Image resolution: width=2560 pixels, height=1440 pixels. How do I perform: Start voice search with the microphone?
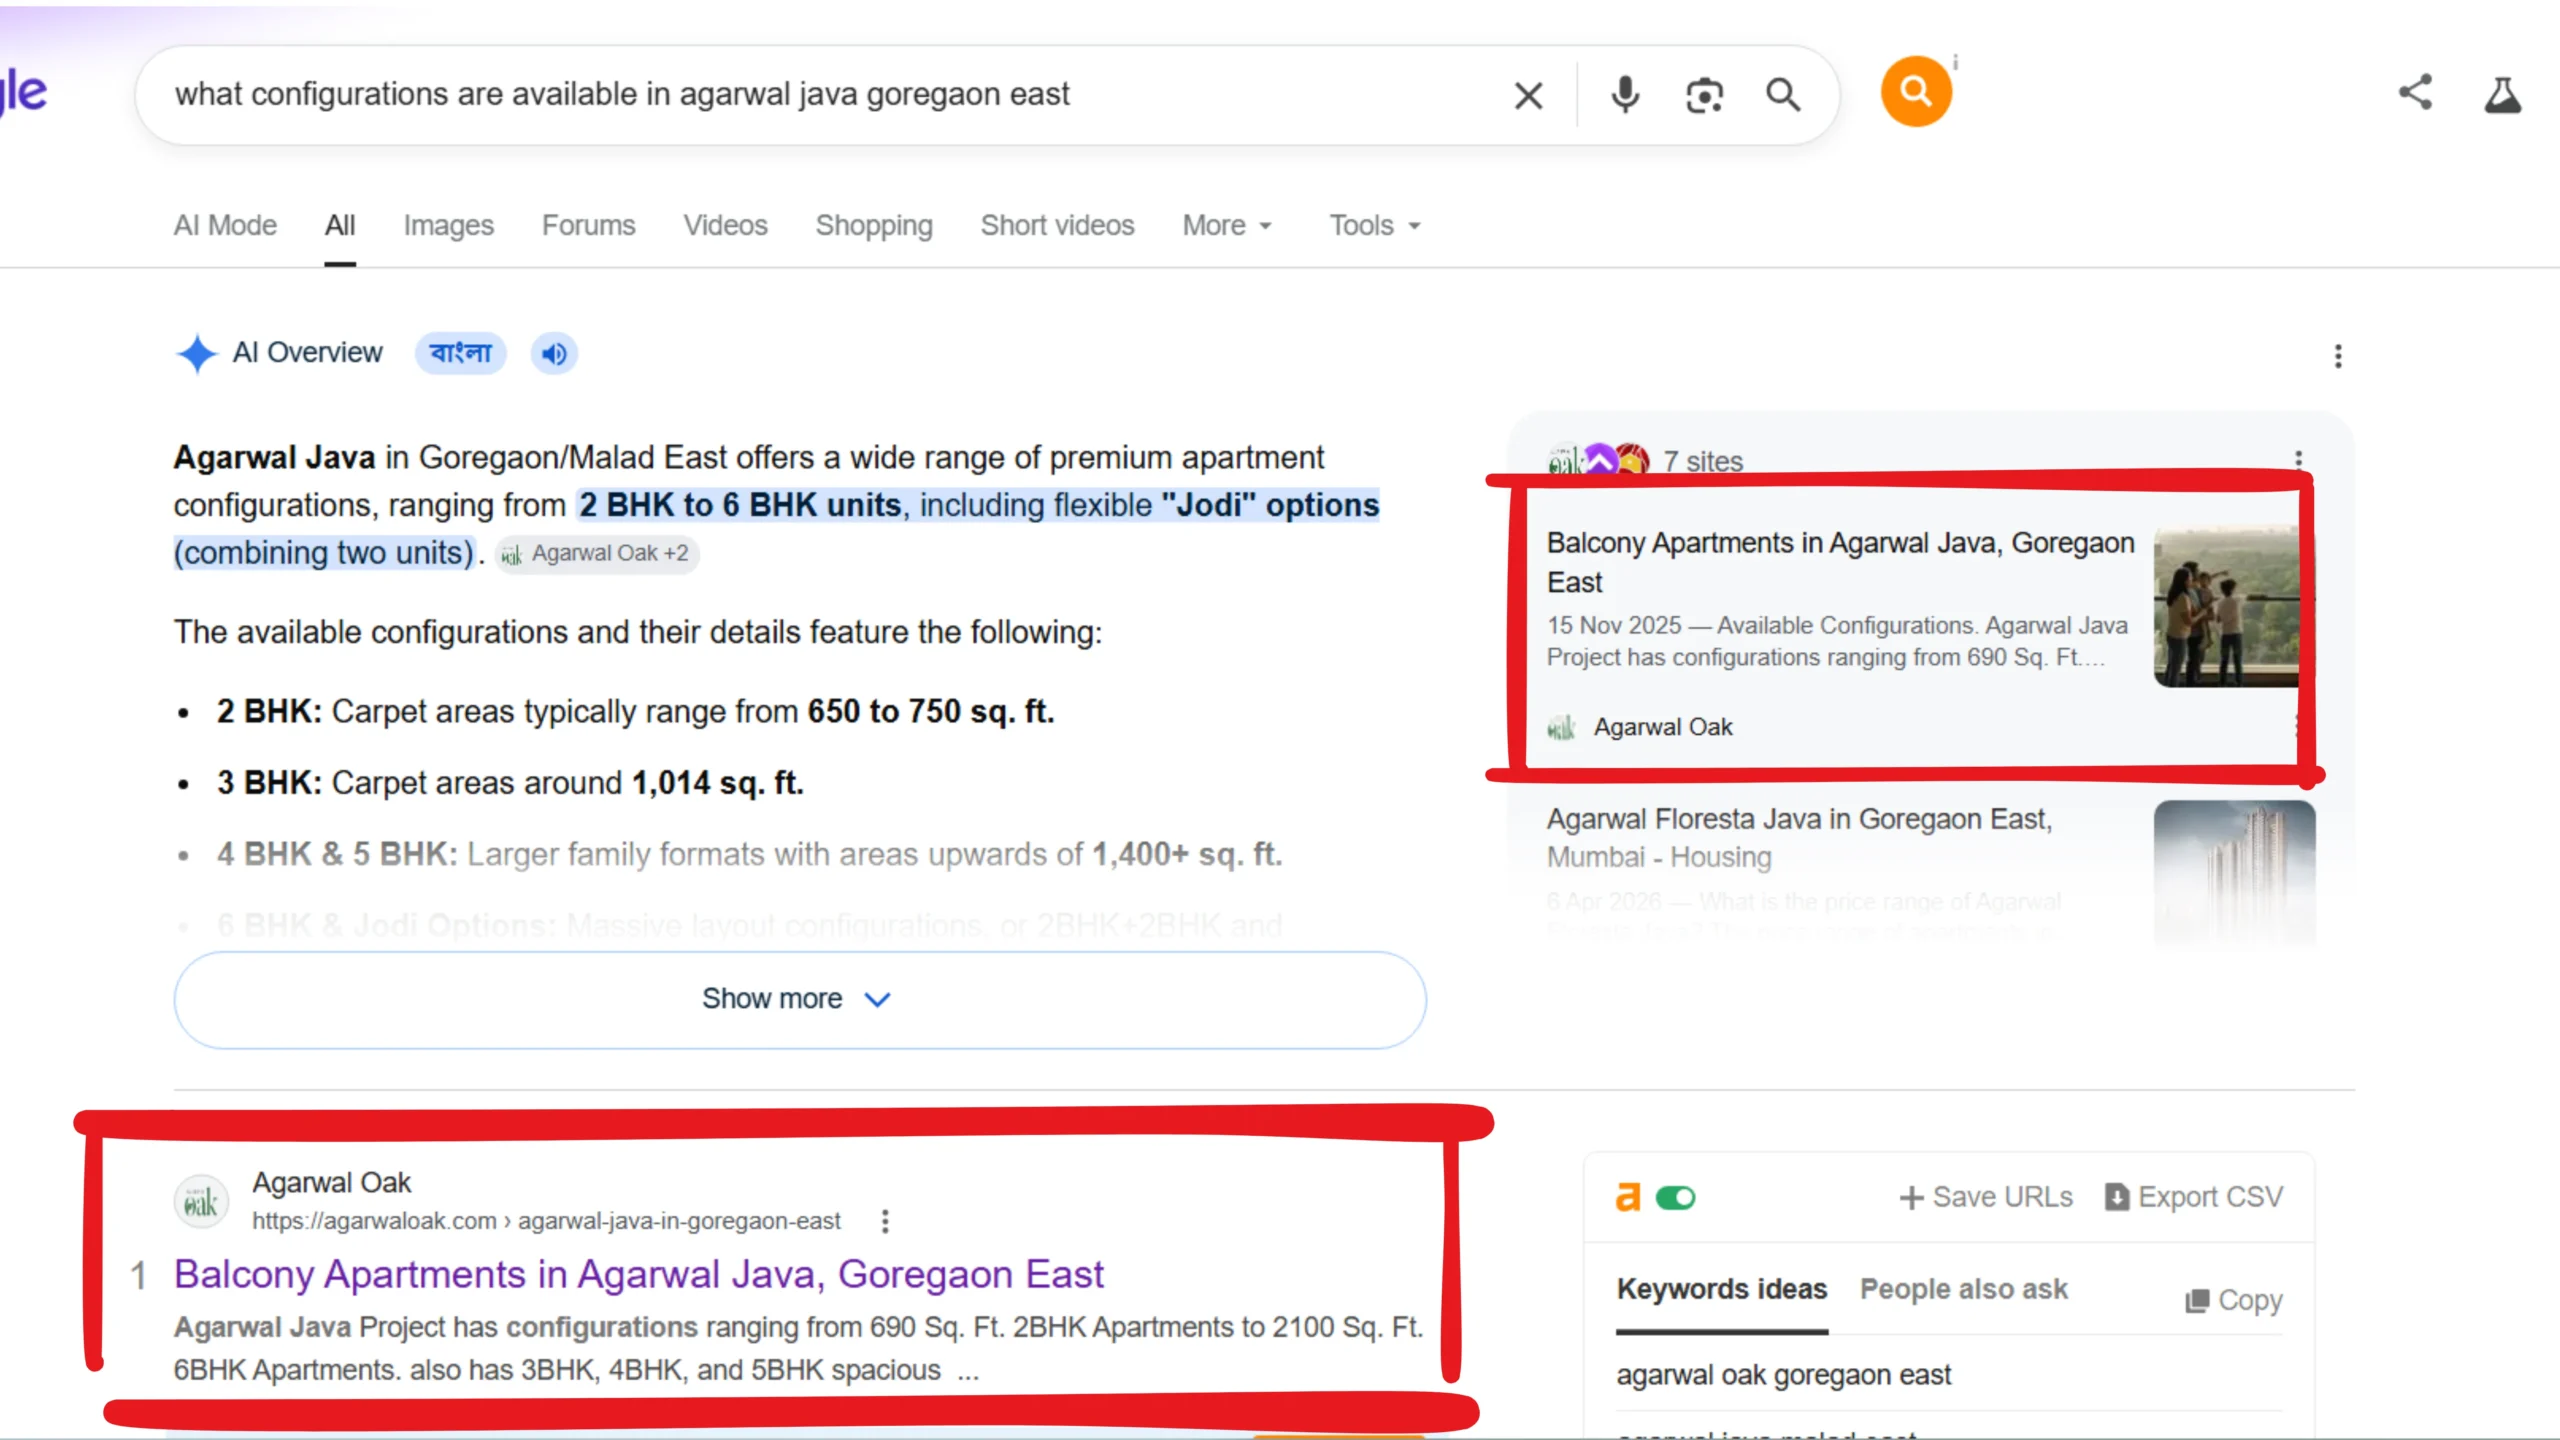pos(1625,95)
